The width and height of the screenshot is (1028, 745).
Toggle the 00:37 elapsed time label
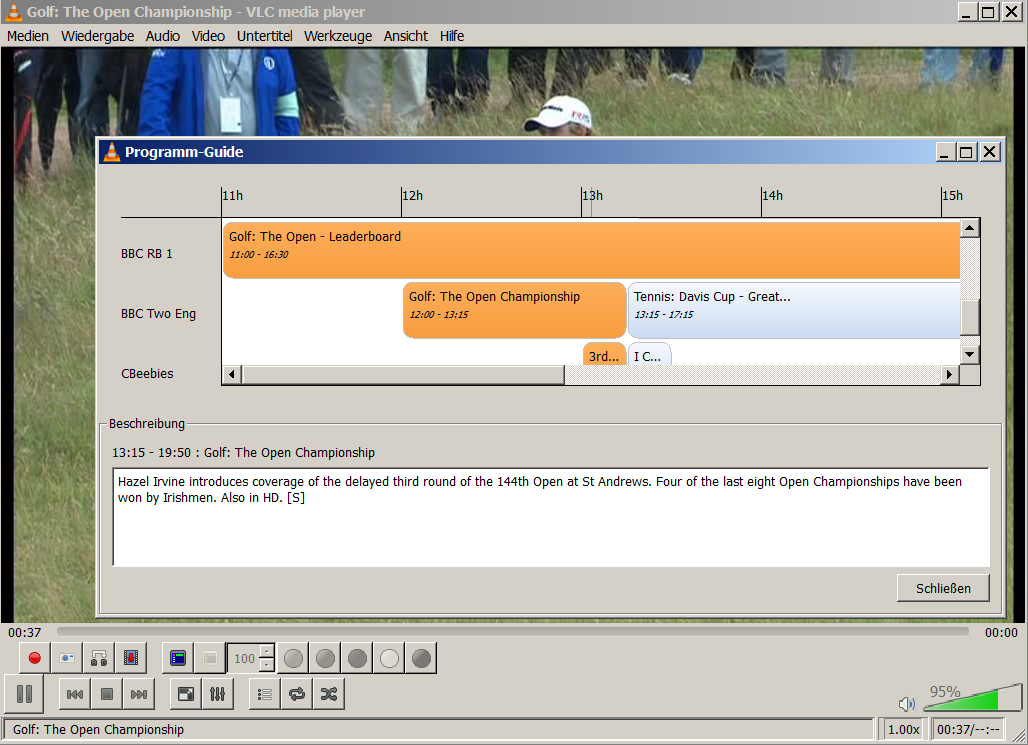(24, 632)
